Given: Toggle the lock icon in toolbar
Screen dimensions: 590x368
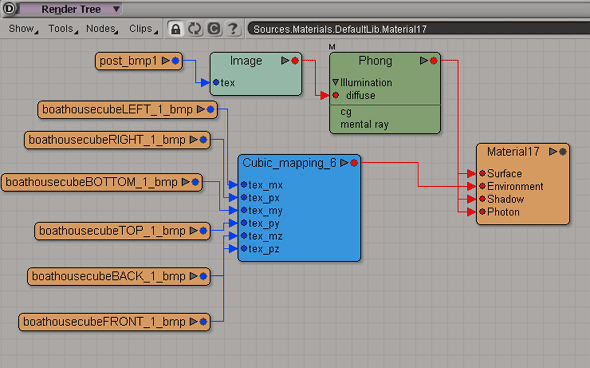Looking at the screenshot, I should (175, 29).
